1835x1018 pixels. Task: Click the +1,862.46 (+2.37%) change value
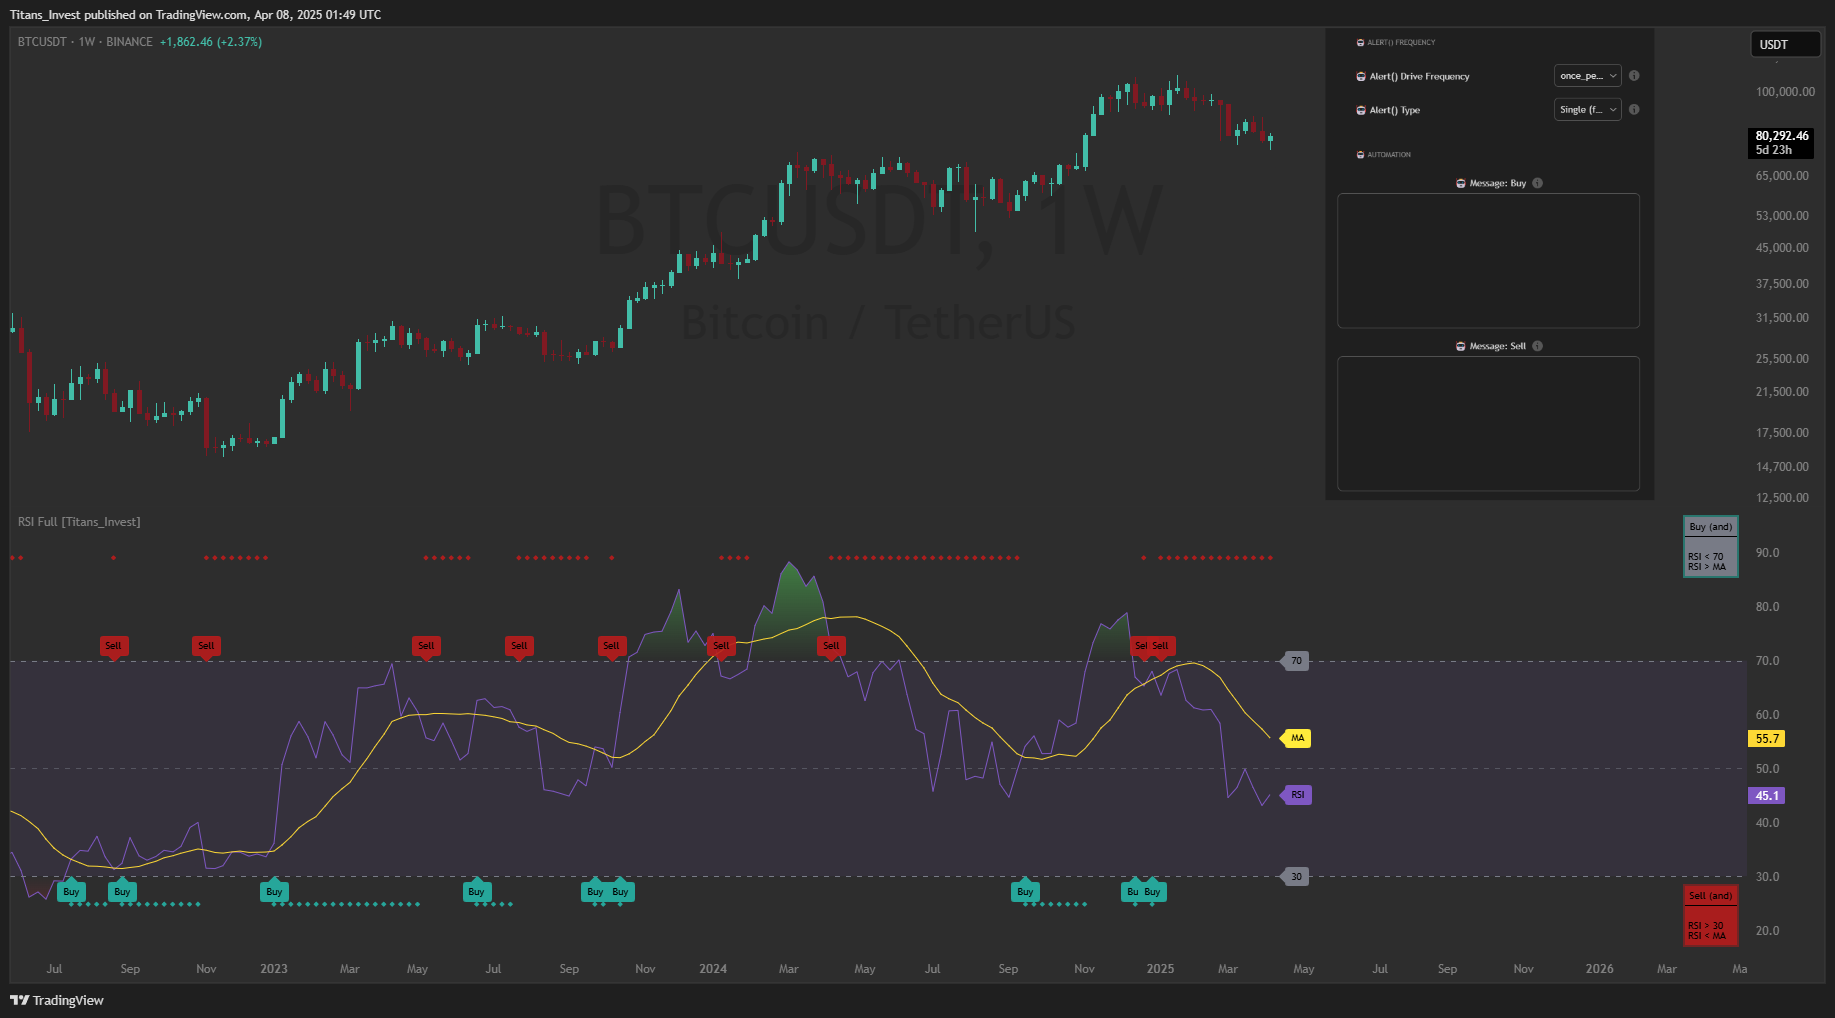click(x=211, y=42)
